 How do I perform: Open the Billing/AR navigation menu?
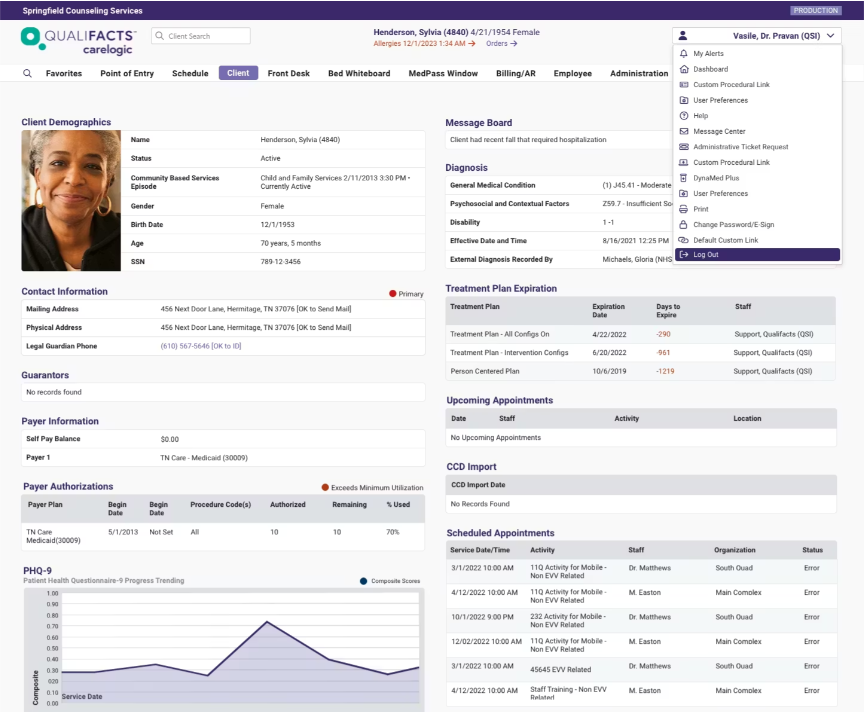pyautogui.click(x=516, y=74)
